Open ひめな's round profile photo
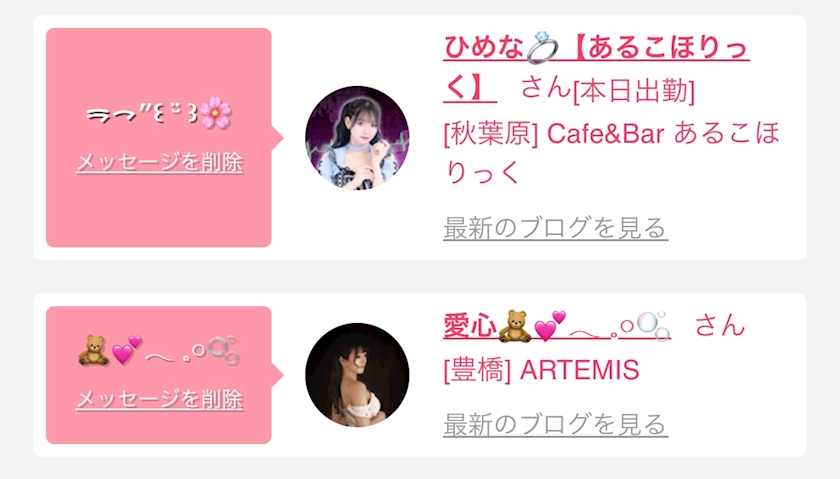This screenshot has height=479, width=840. click(x=357, y=138)
